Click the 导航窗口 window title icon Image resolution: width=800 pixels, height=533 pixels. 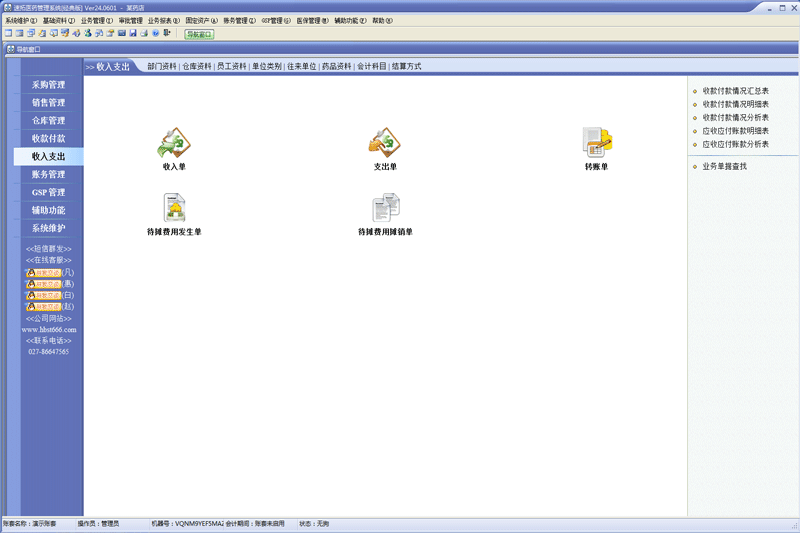[10, 49]
